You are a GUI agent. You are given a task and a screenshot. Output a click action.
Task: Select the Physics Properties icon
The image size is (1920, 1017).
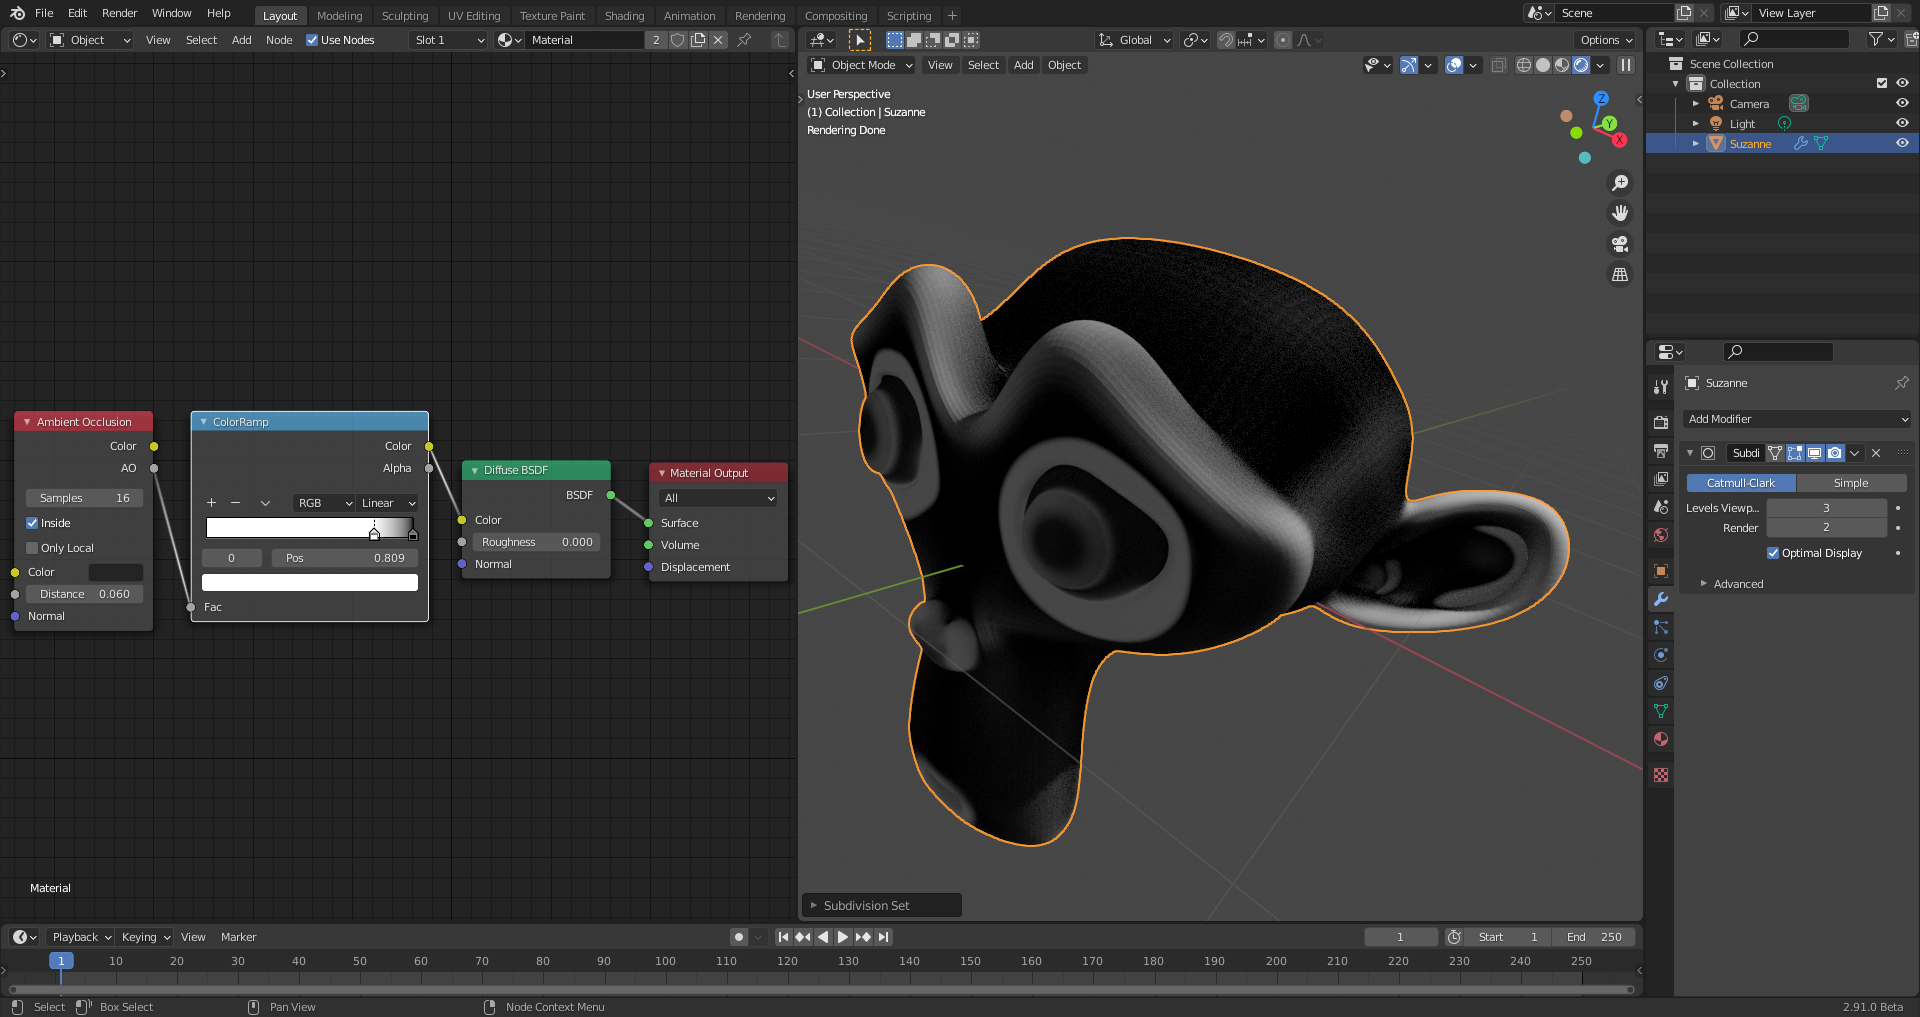point(1661,652)
